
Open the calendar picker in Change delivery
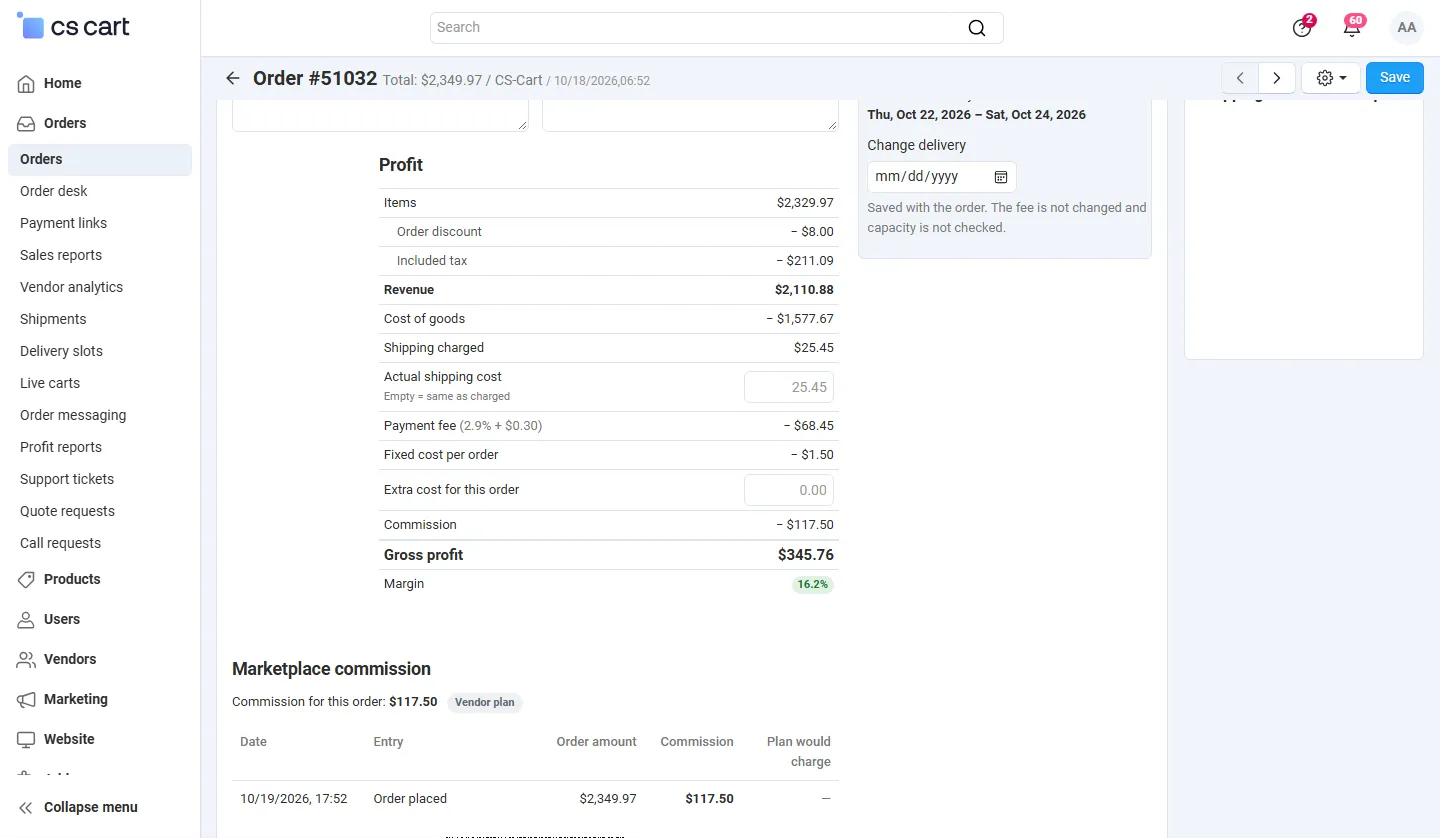coord(1001,177)
